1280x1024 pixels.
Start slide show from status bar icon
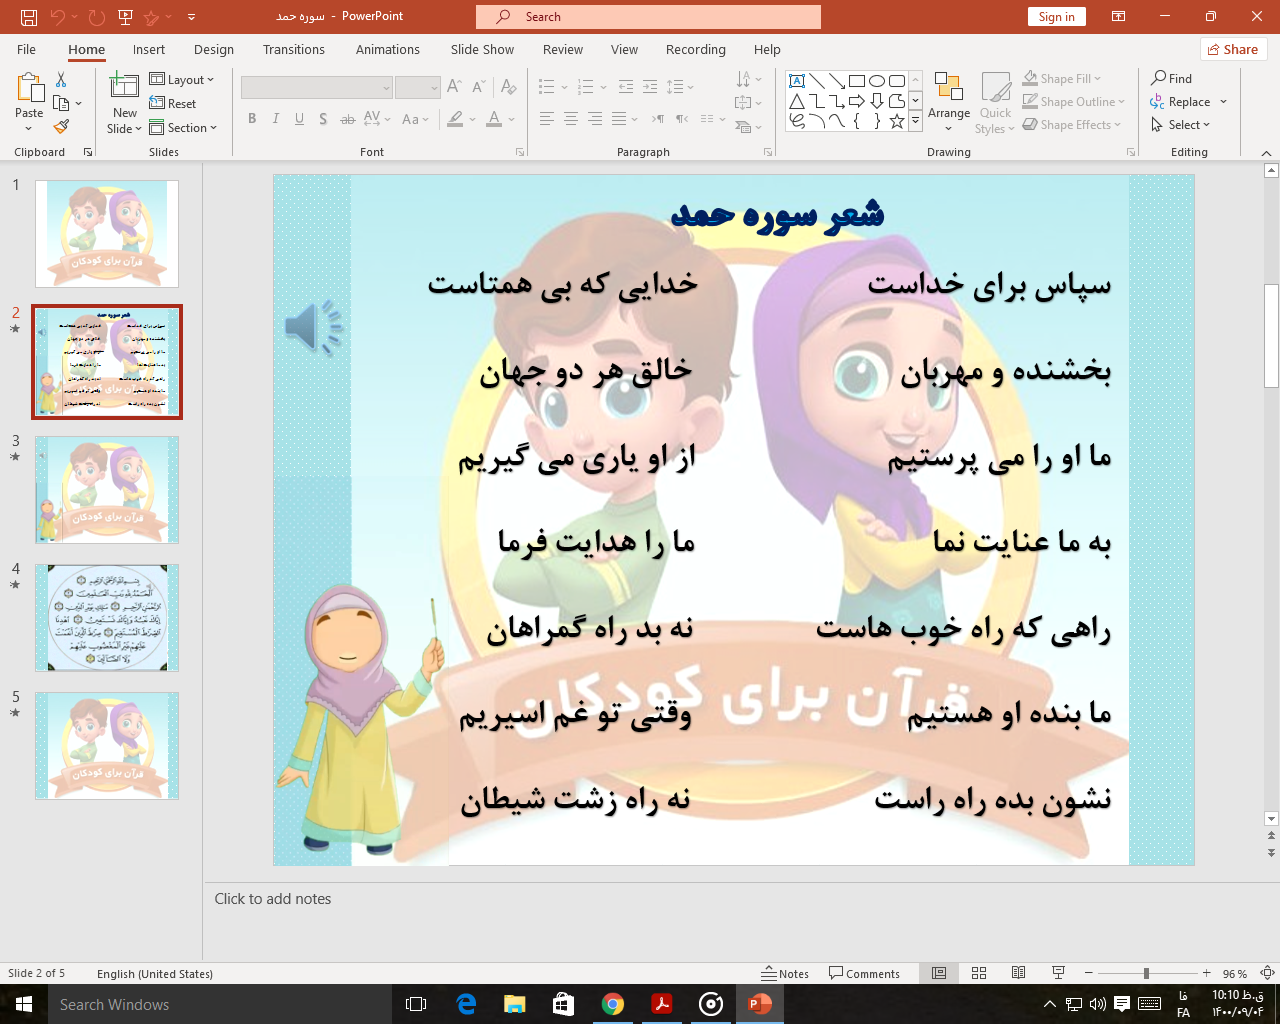pyautogui.click(x=1058, y=973)
